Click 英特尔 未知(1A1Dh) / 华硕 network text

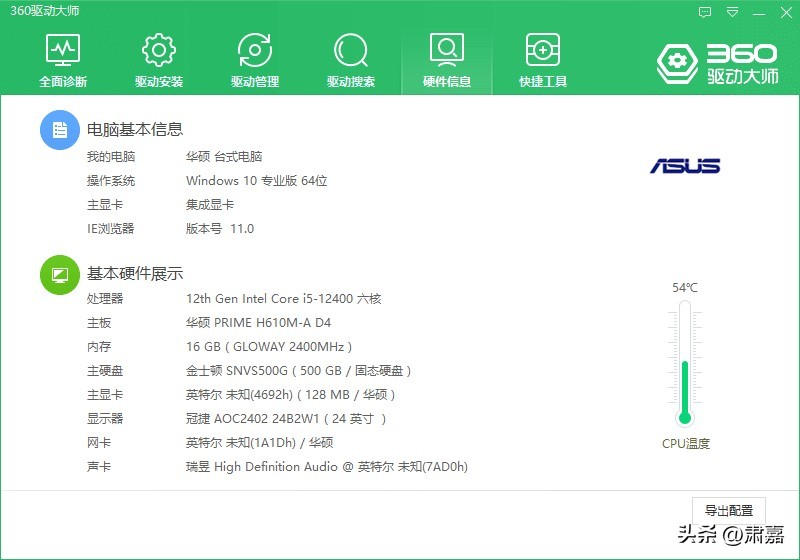click(x=260, y=443)
